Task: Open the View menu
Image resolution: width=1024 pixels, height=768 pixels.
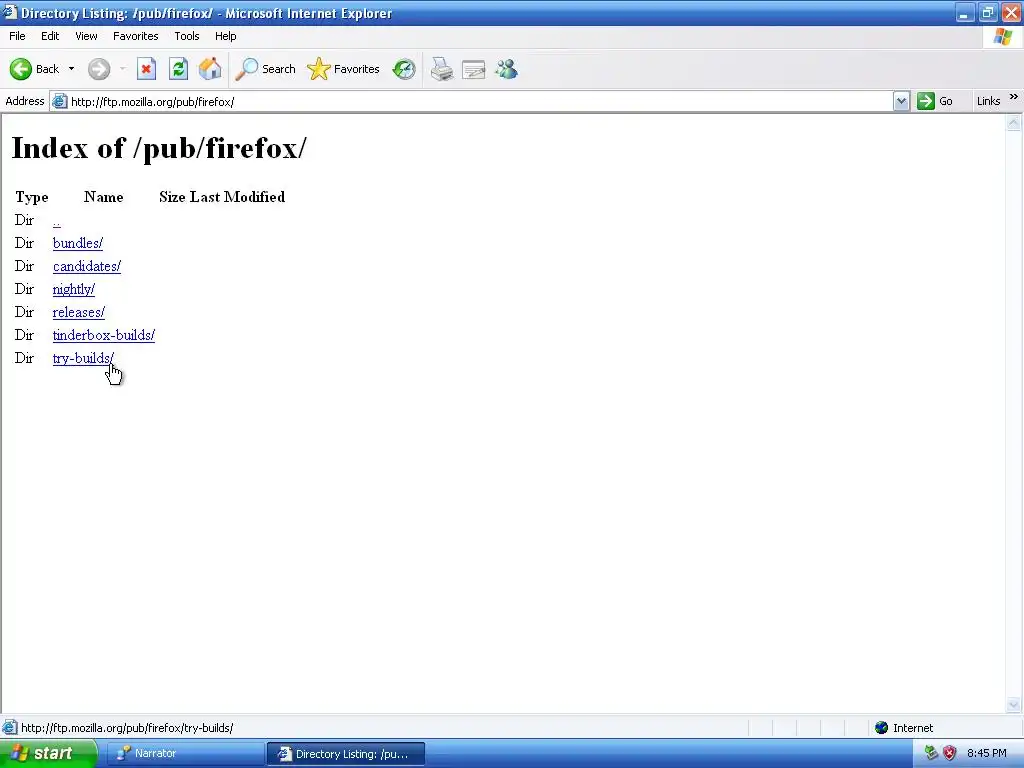Action: [86, 36]
